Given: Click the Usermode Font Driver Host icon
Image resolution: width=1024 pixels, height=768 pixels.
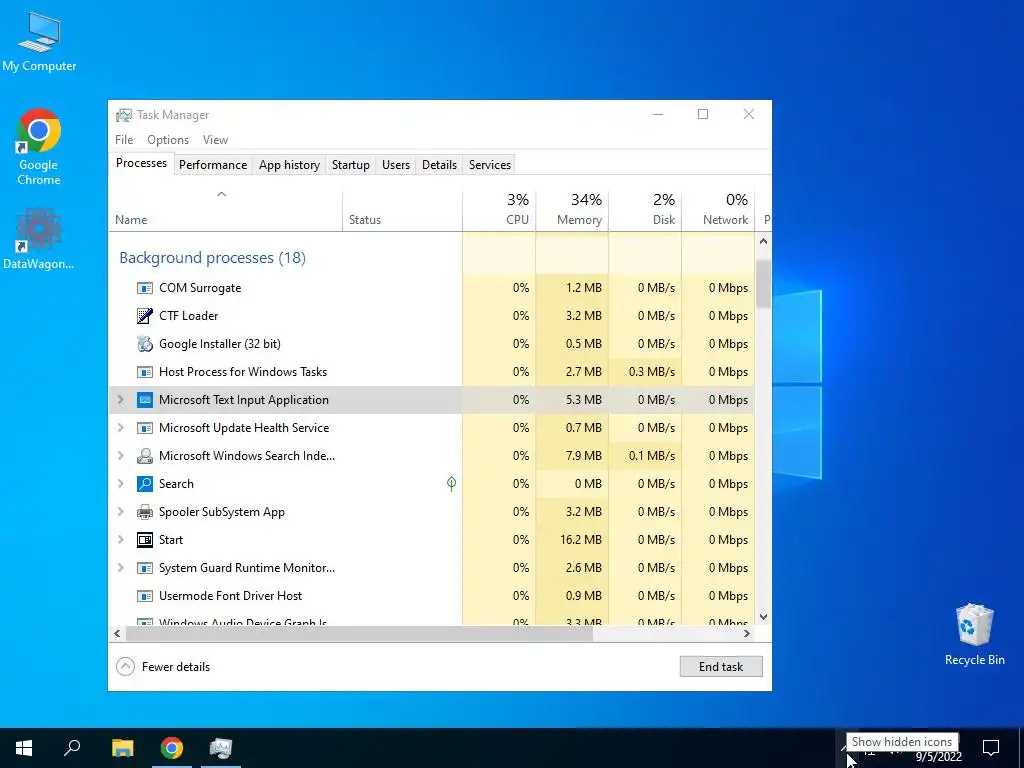Looking at the screenshot, I should click(144, 596).
